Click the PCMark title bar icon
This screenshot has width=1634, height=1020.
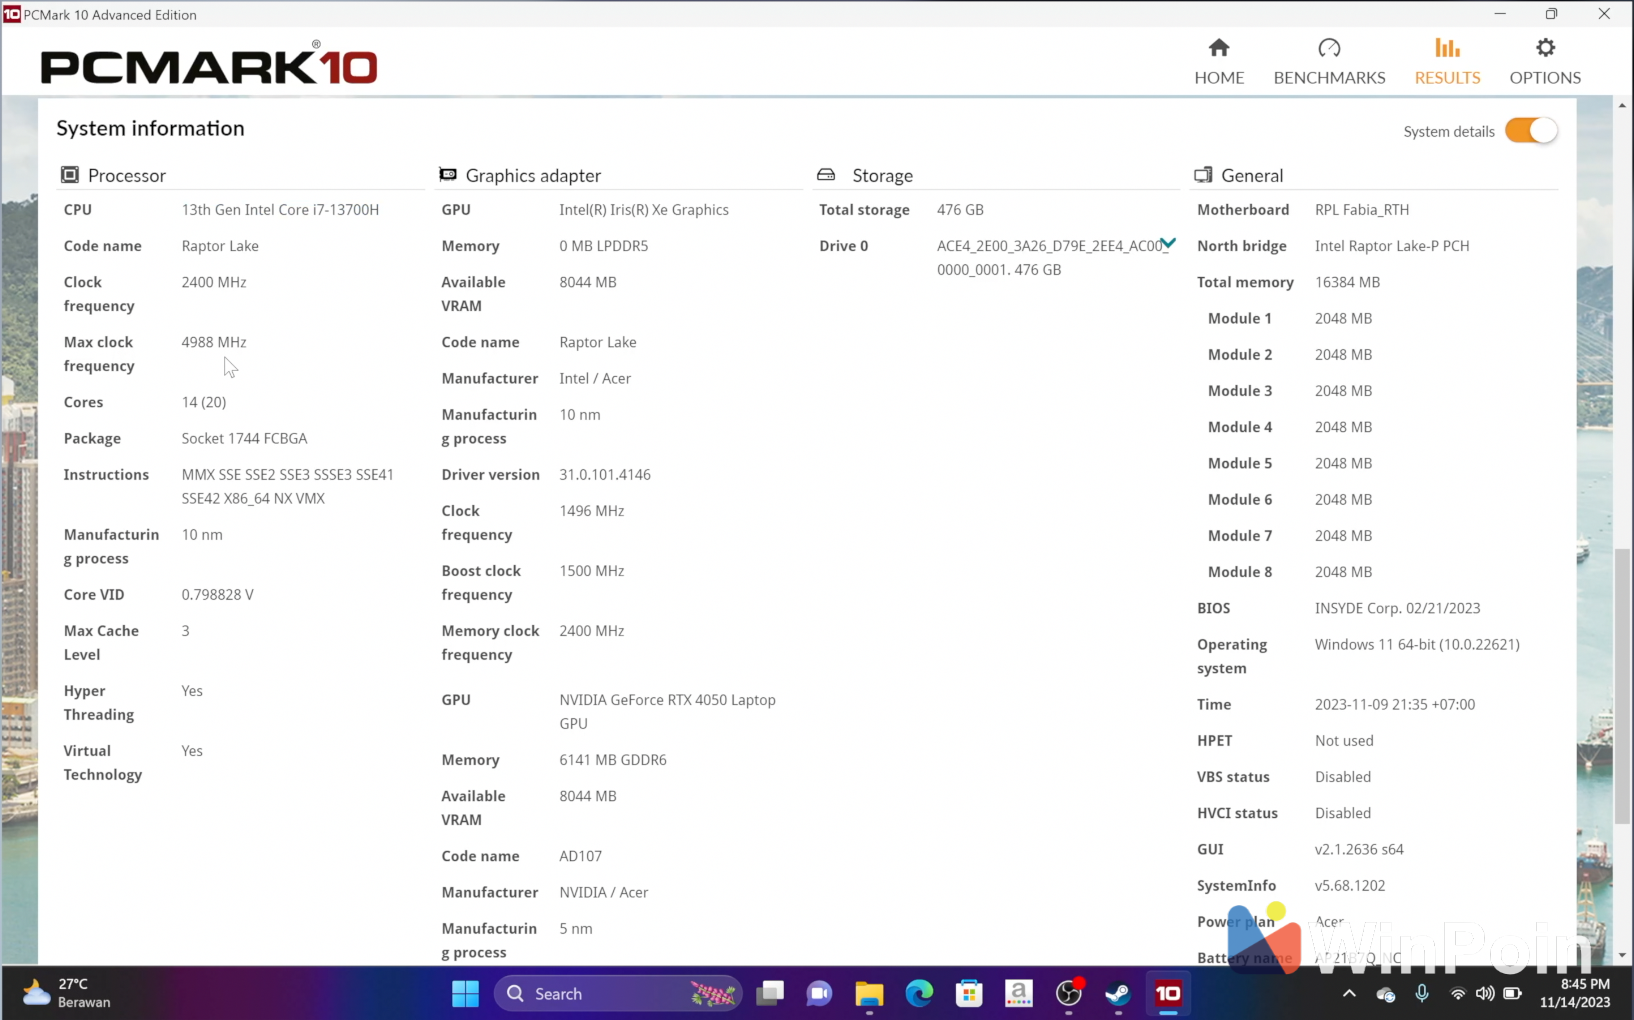tap(12, 14)
